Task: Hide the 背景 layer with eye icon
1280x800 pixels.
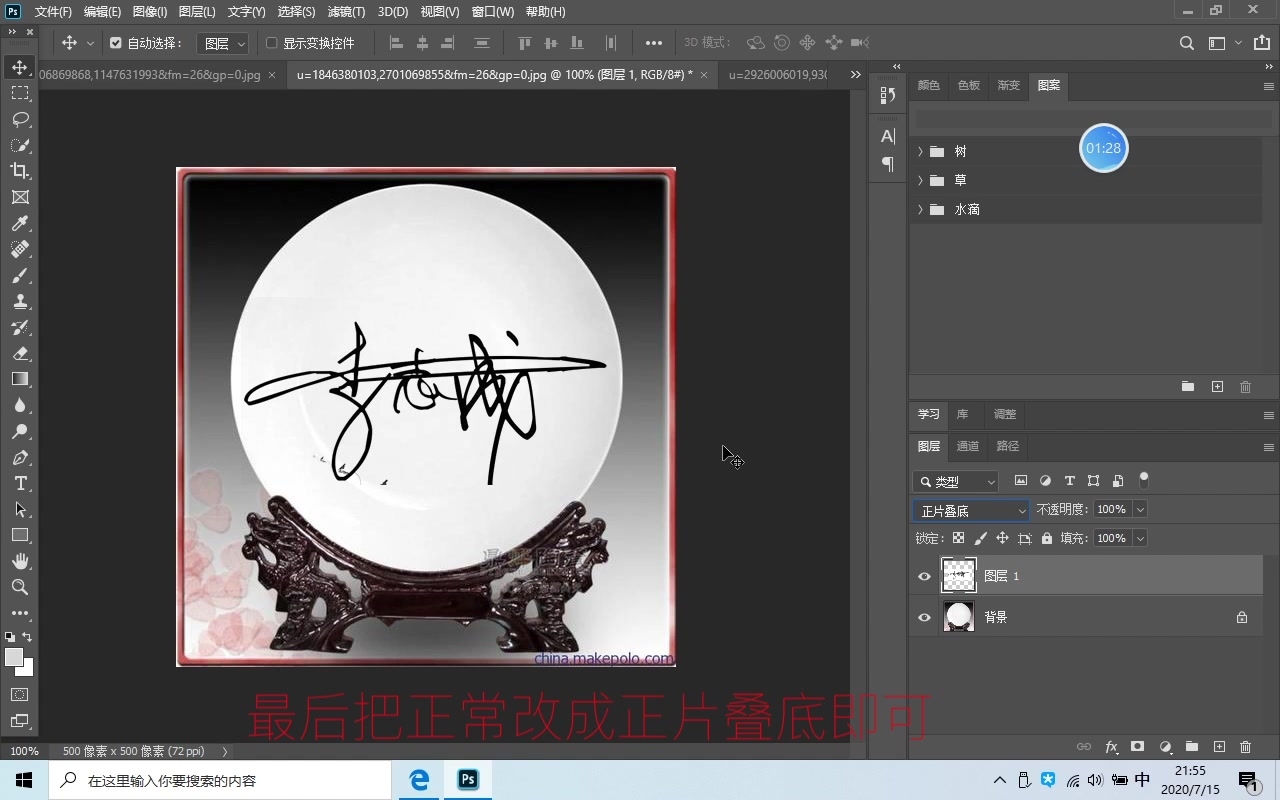Action: tap(924, 617)
